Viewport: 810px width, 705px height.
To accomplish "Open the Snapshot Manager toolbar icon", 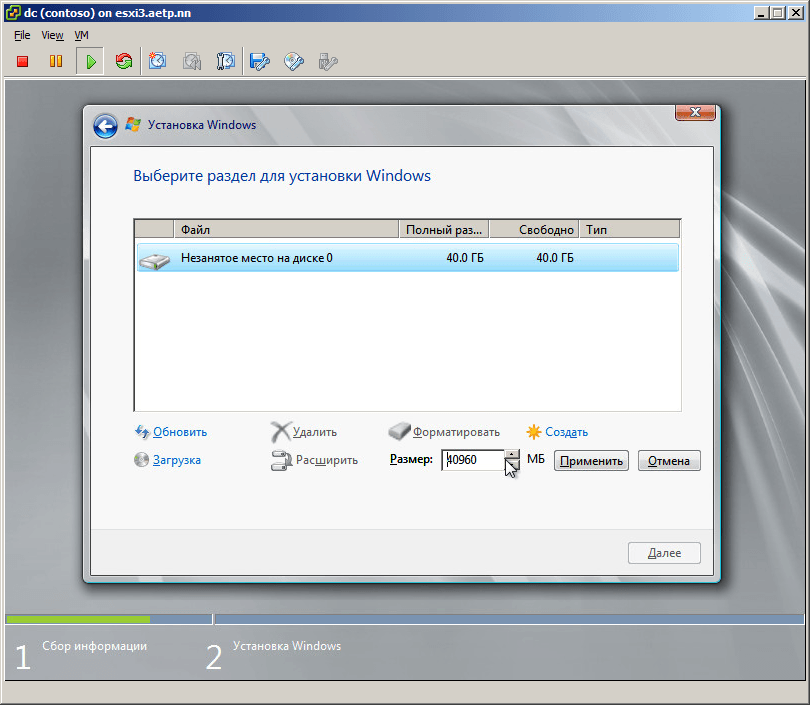I will point(226,61).
